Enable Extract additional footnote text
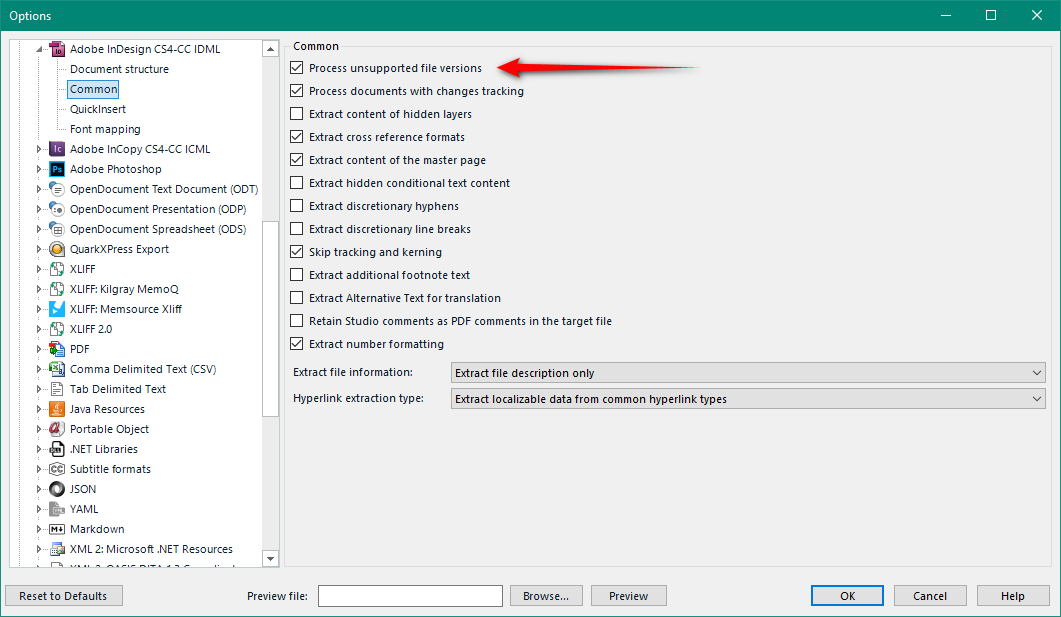This screenshot has height=617, width=1061. pyautogui.click(x=296, y=275)
